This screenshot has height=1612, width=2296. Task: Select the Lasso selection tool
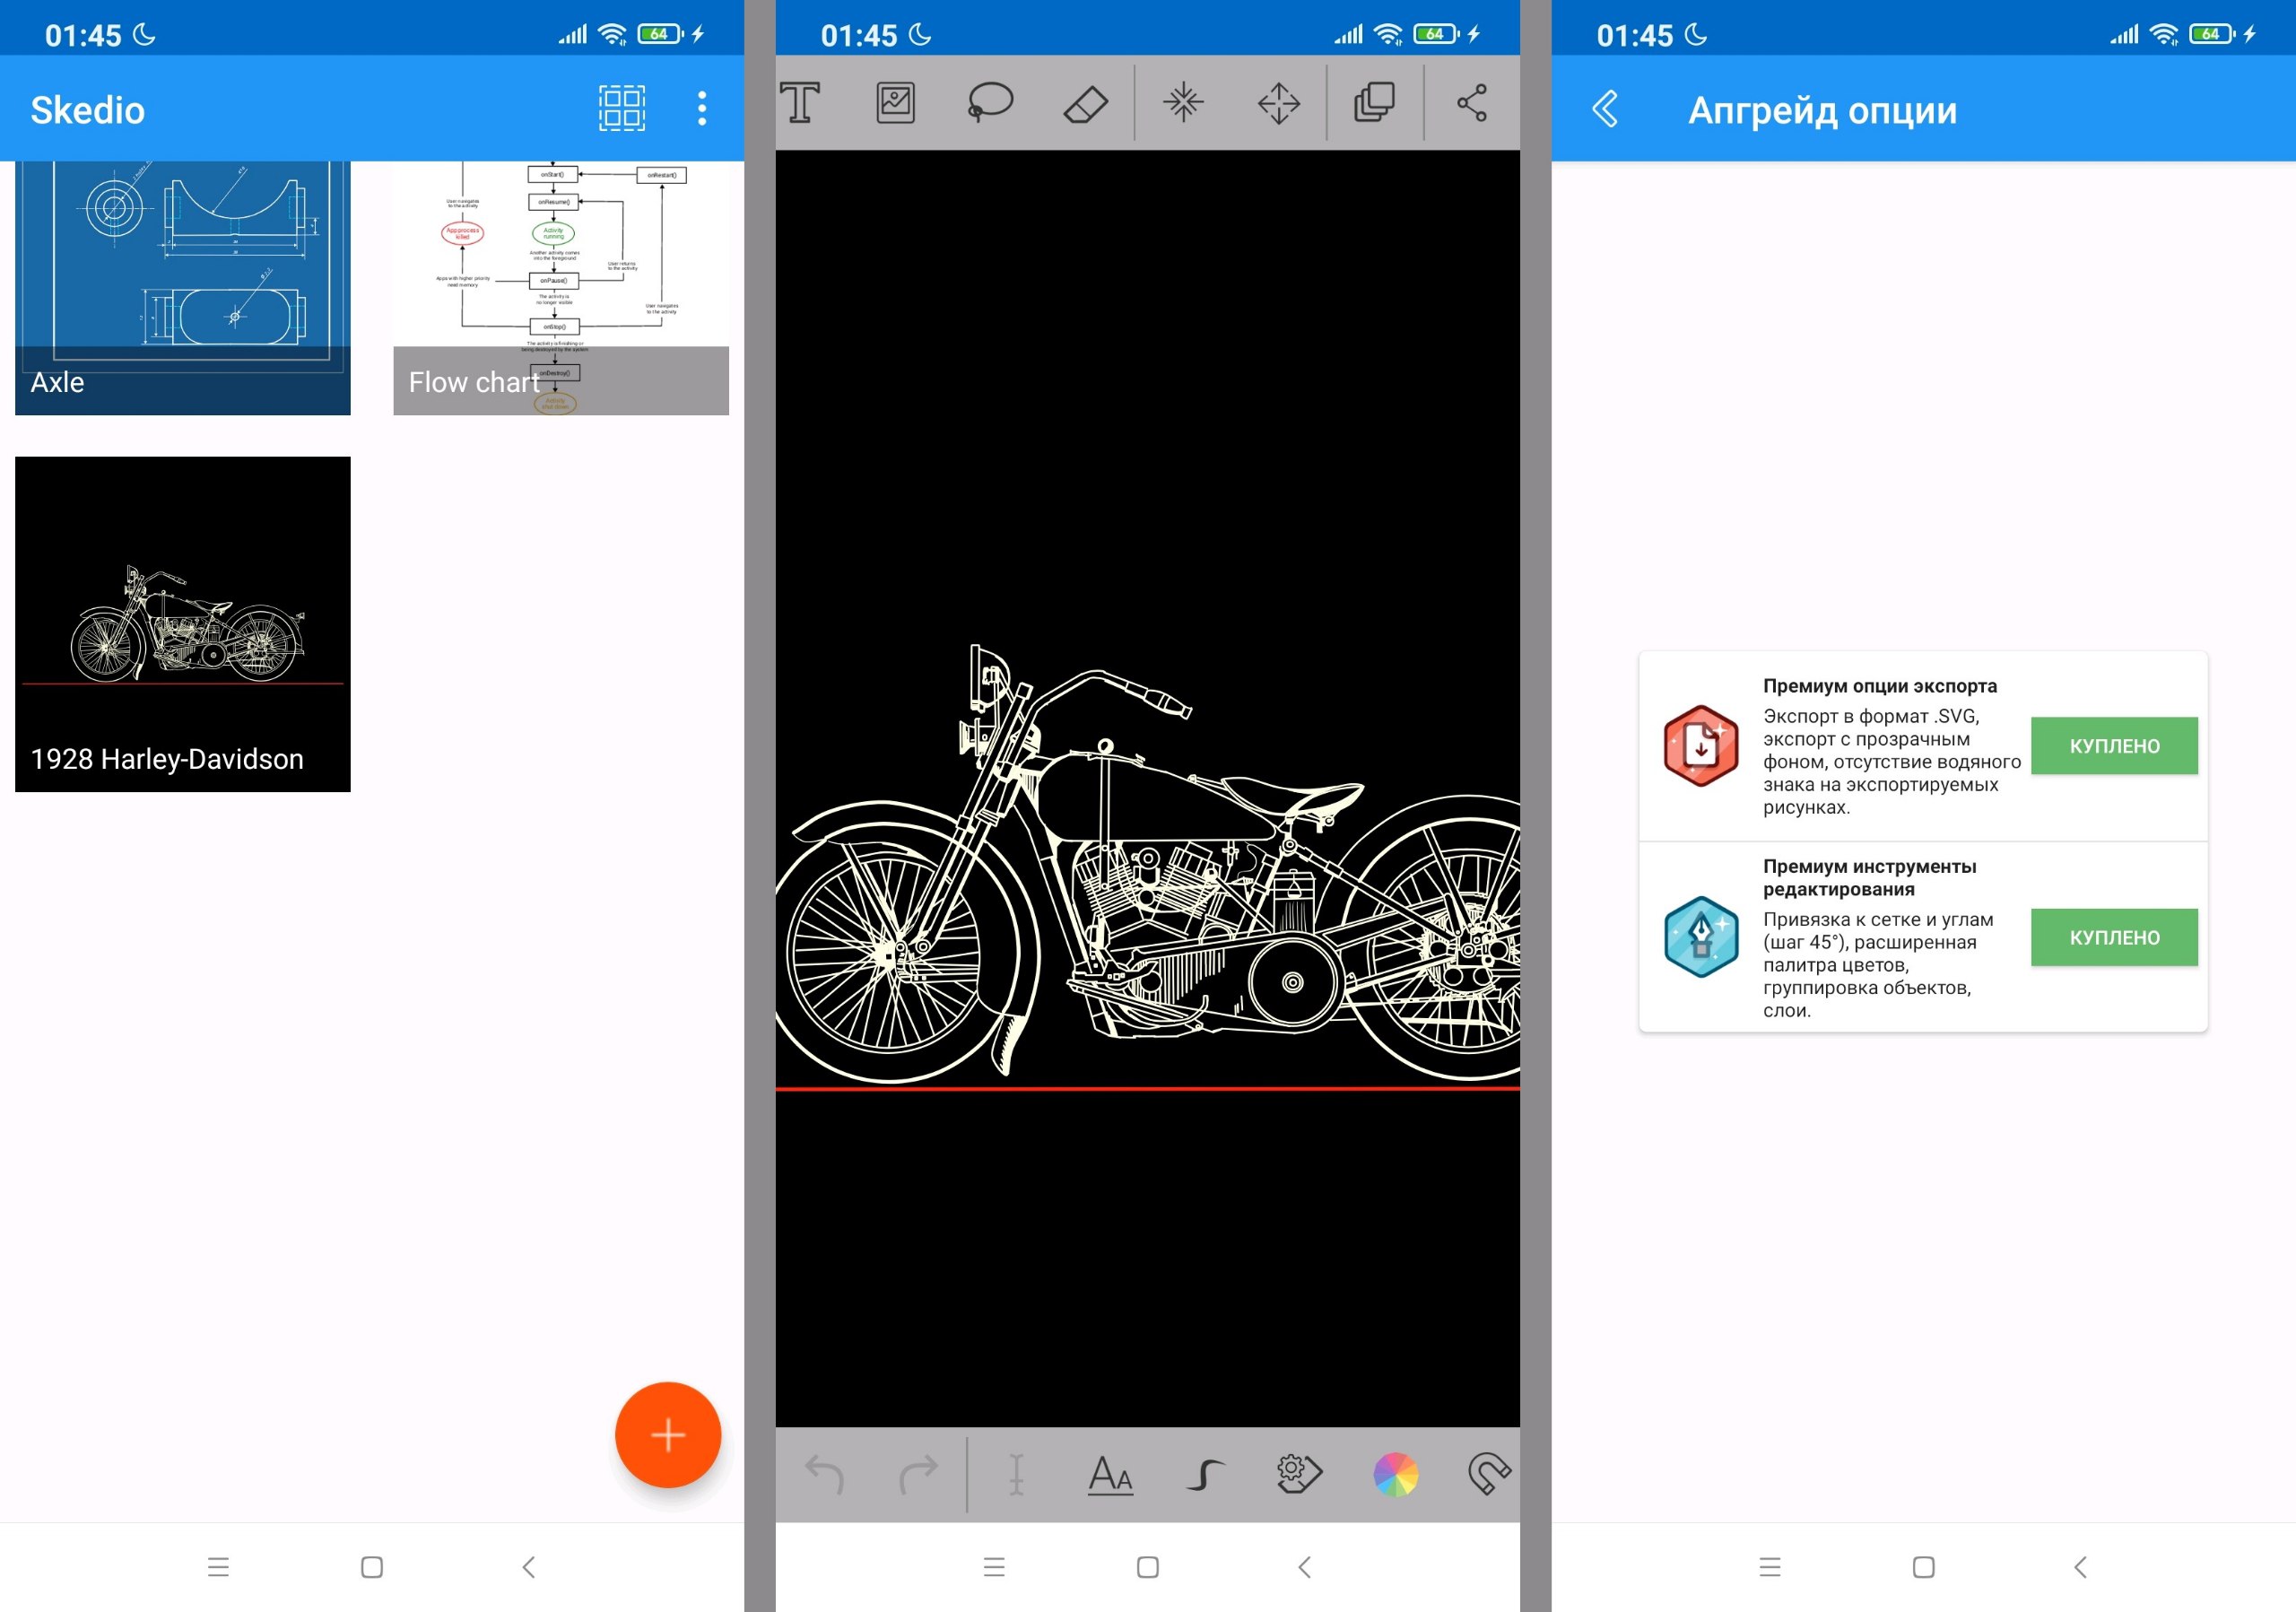[990, 103]
